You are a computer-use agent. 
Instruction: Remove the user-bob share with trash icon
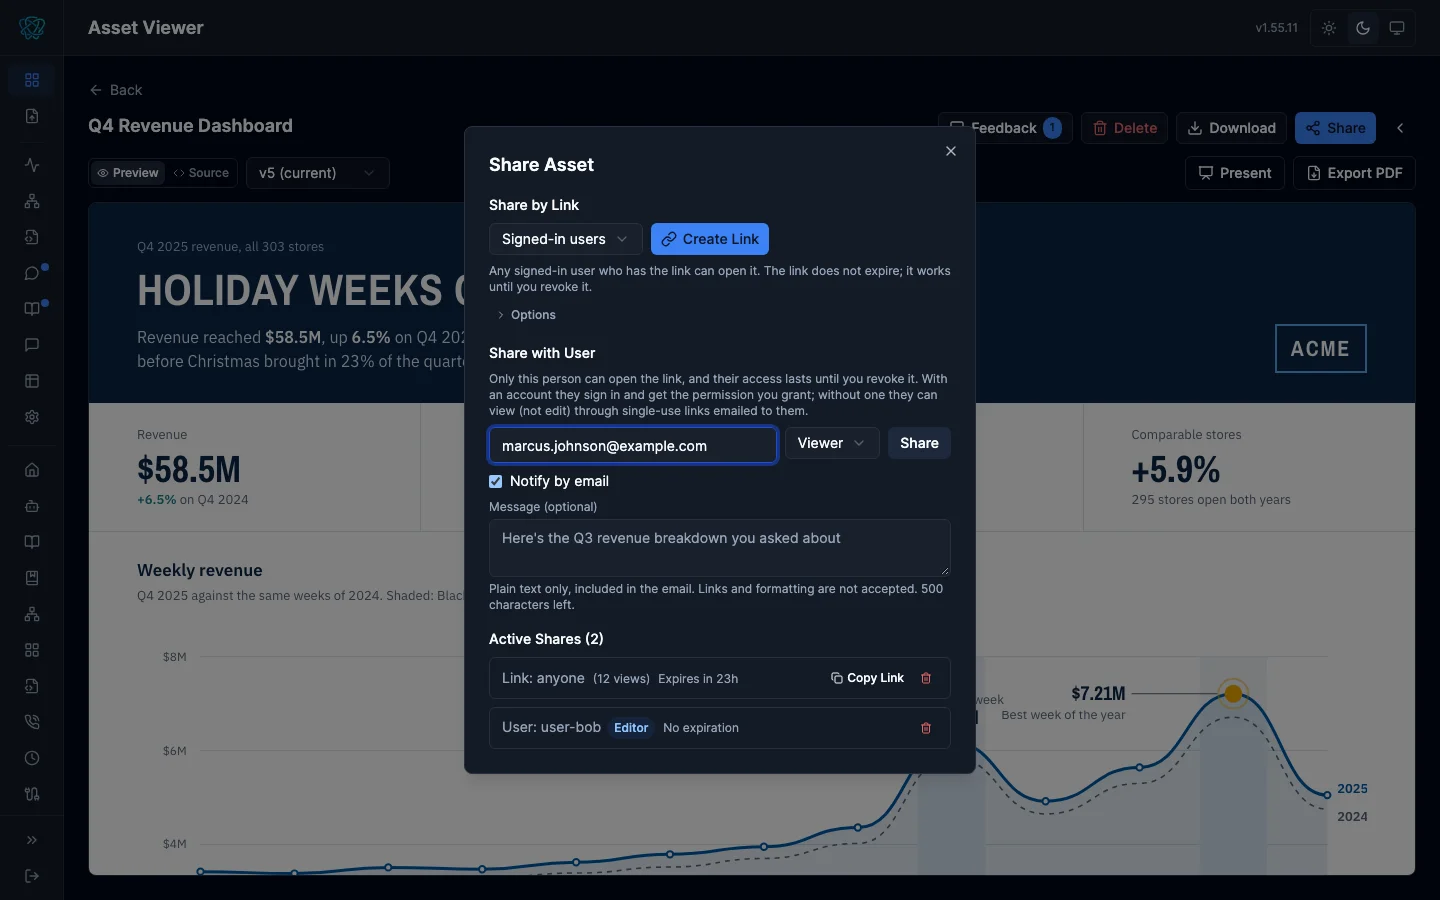click(926, 728)
